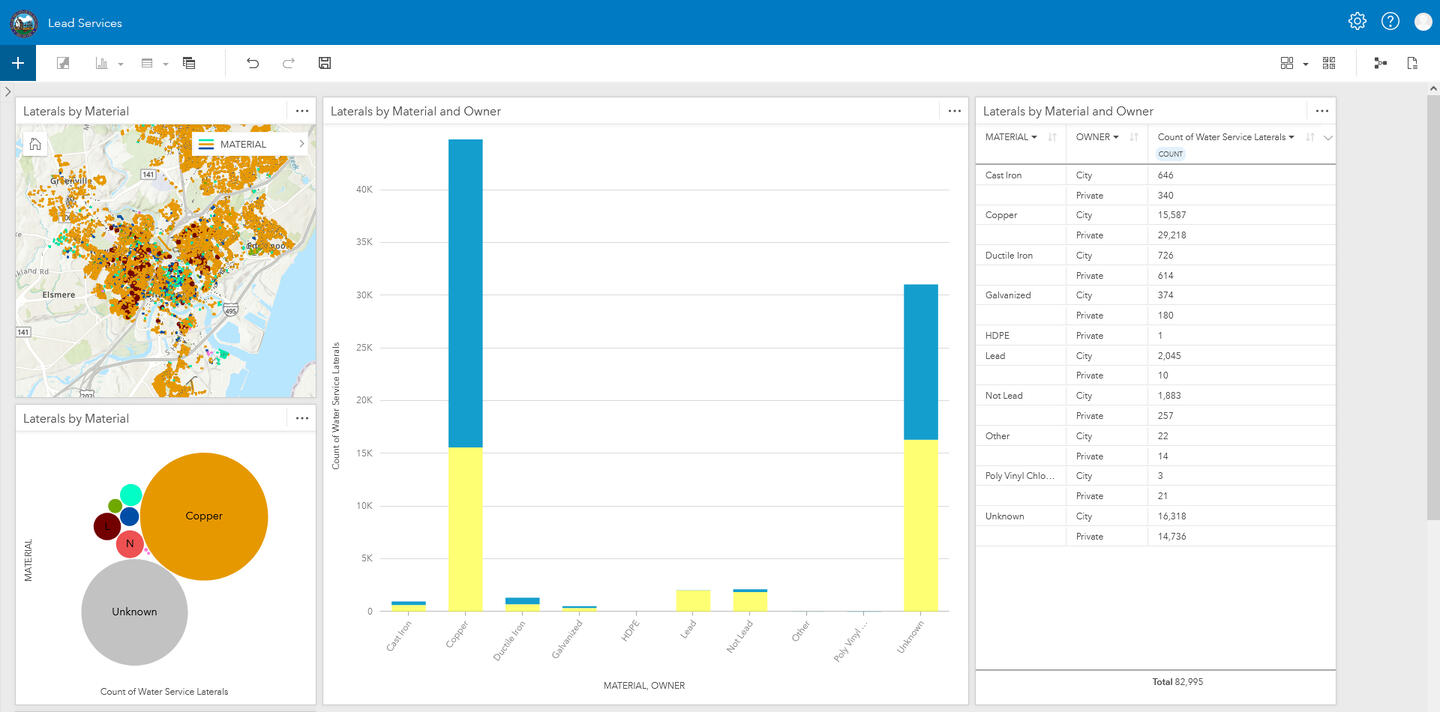Open more options on the bar chart card

tap(954, 111)
